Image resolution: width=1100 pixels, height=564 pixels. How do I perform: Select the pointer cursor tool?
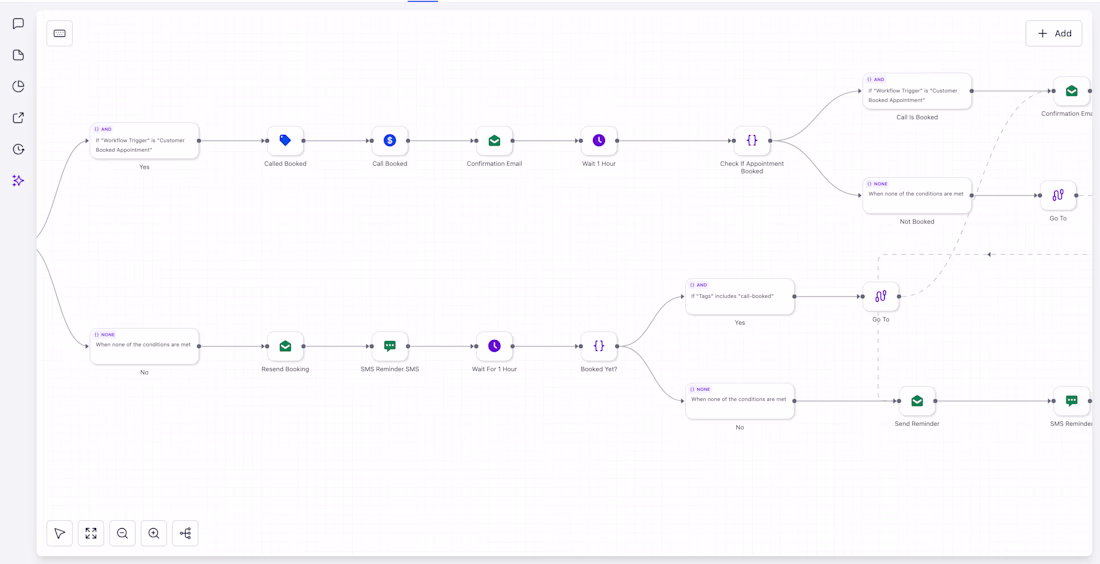coord(60,533)
